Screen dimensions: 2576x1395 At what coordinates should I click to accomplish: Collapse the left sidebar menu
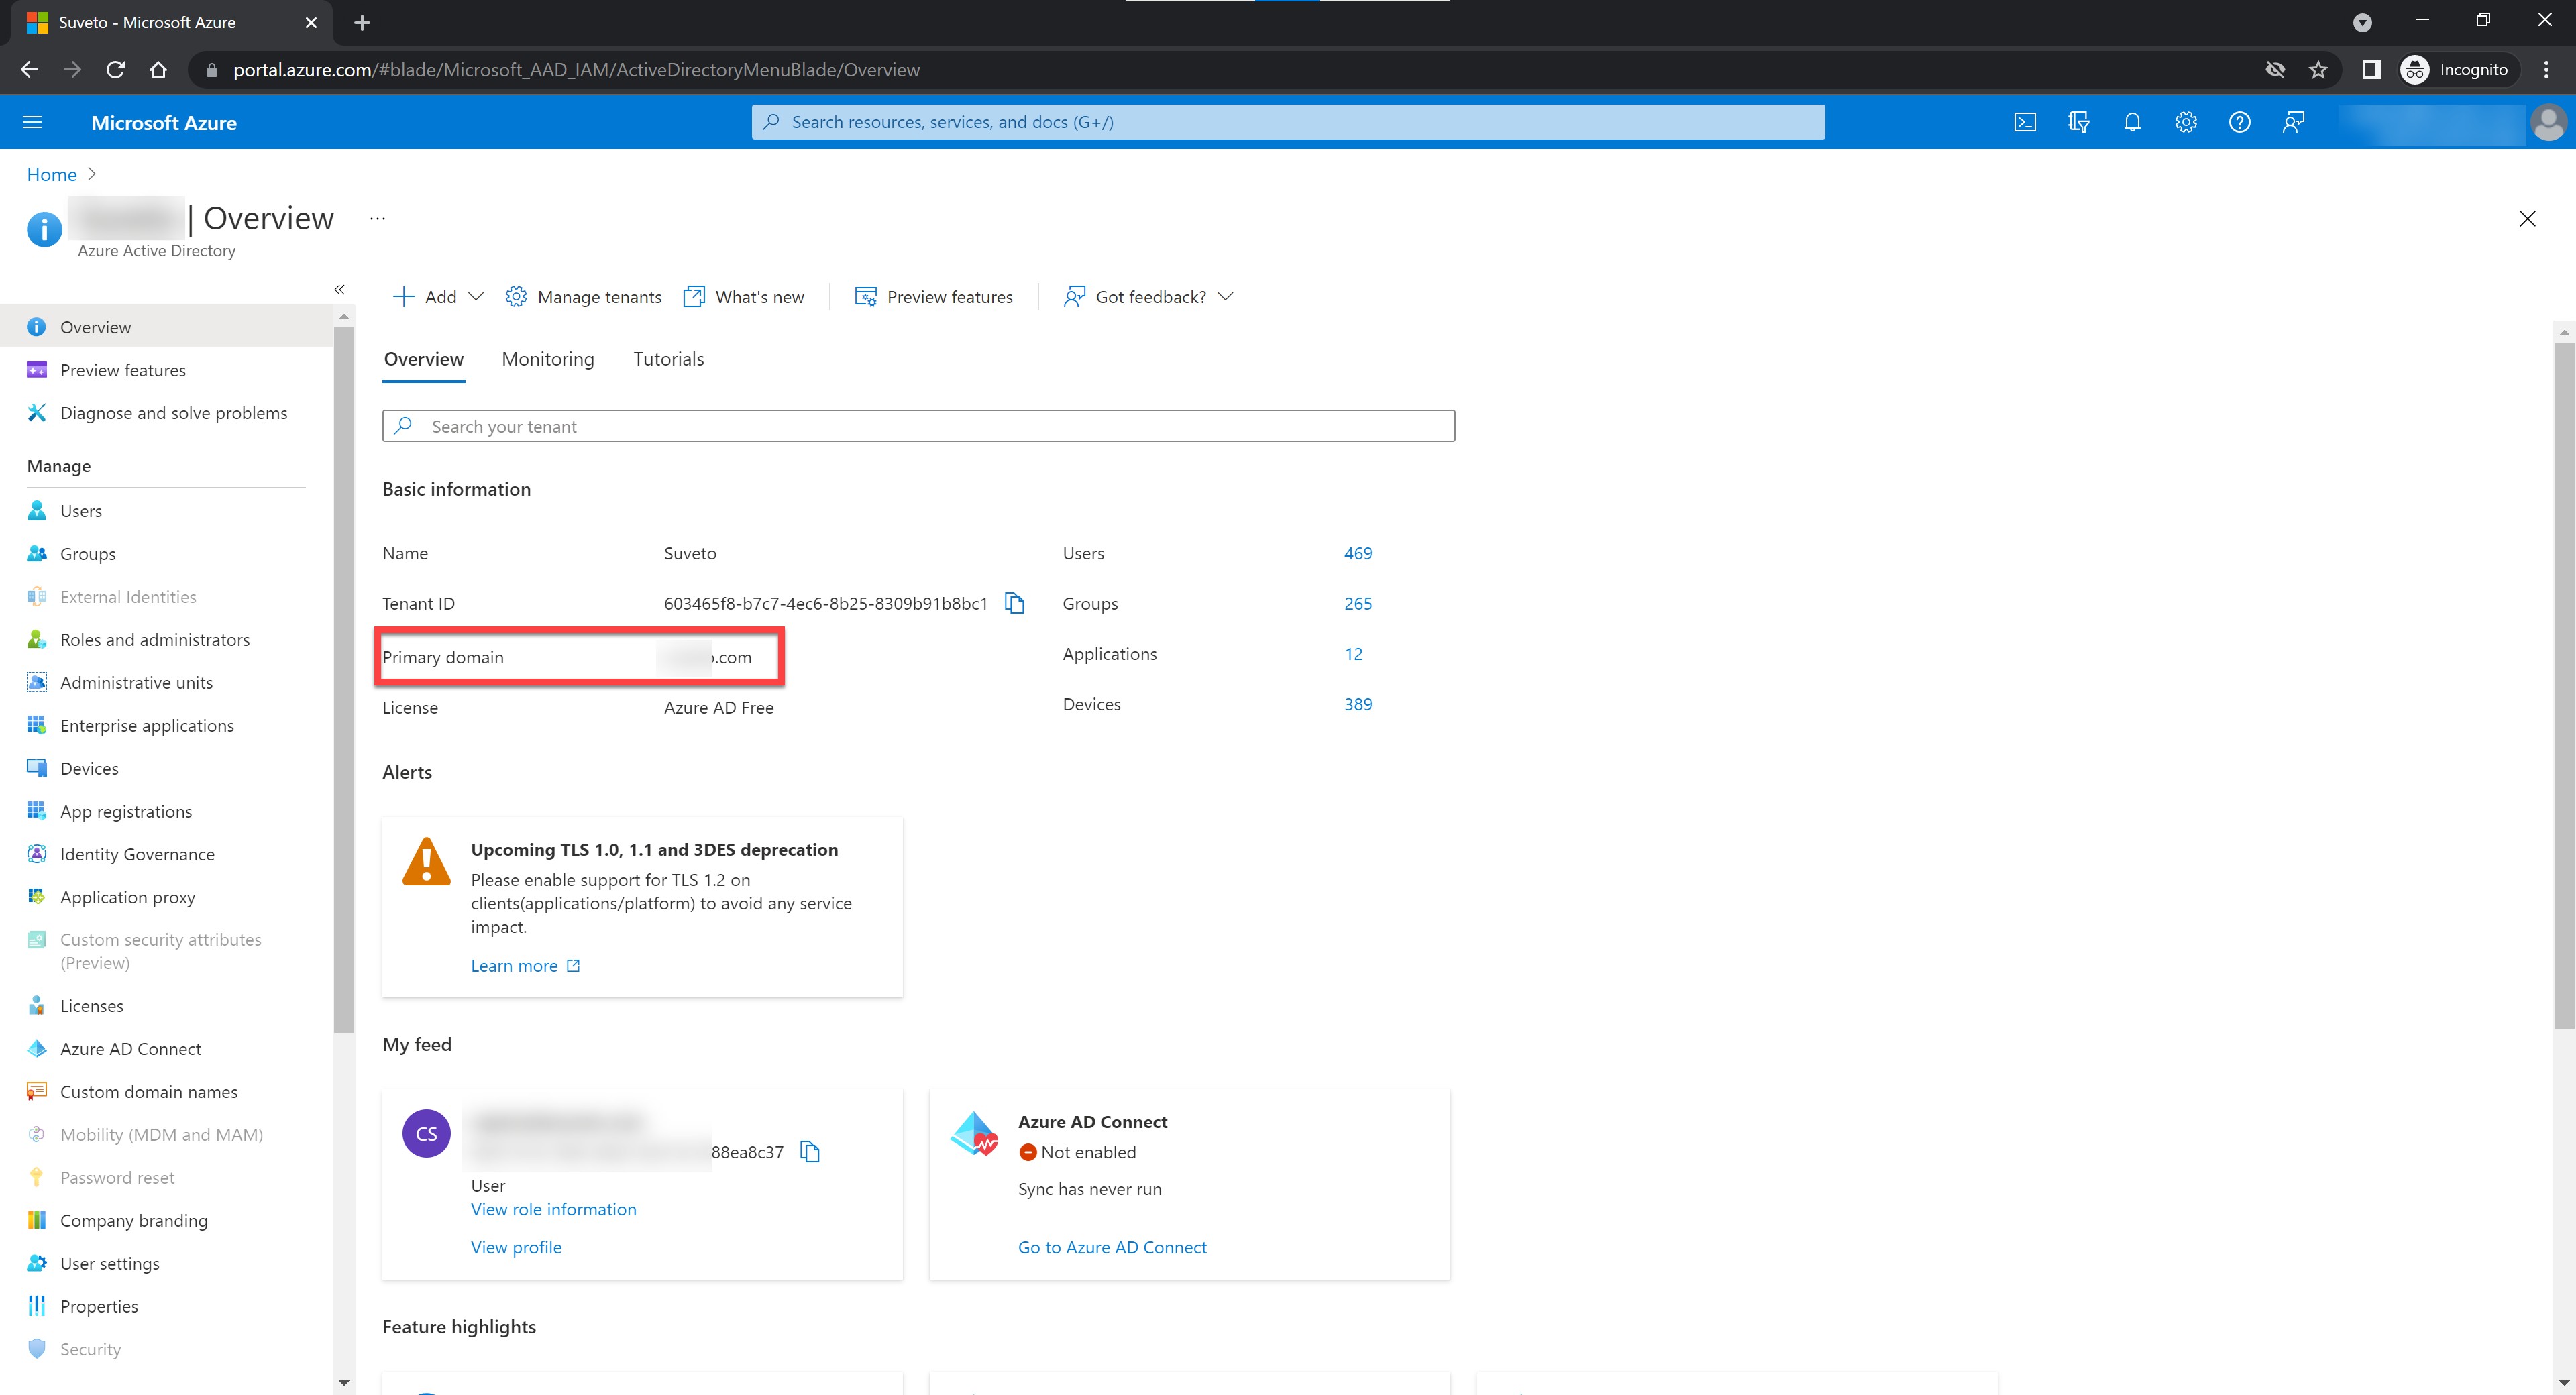tap(339, 290)
